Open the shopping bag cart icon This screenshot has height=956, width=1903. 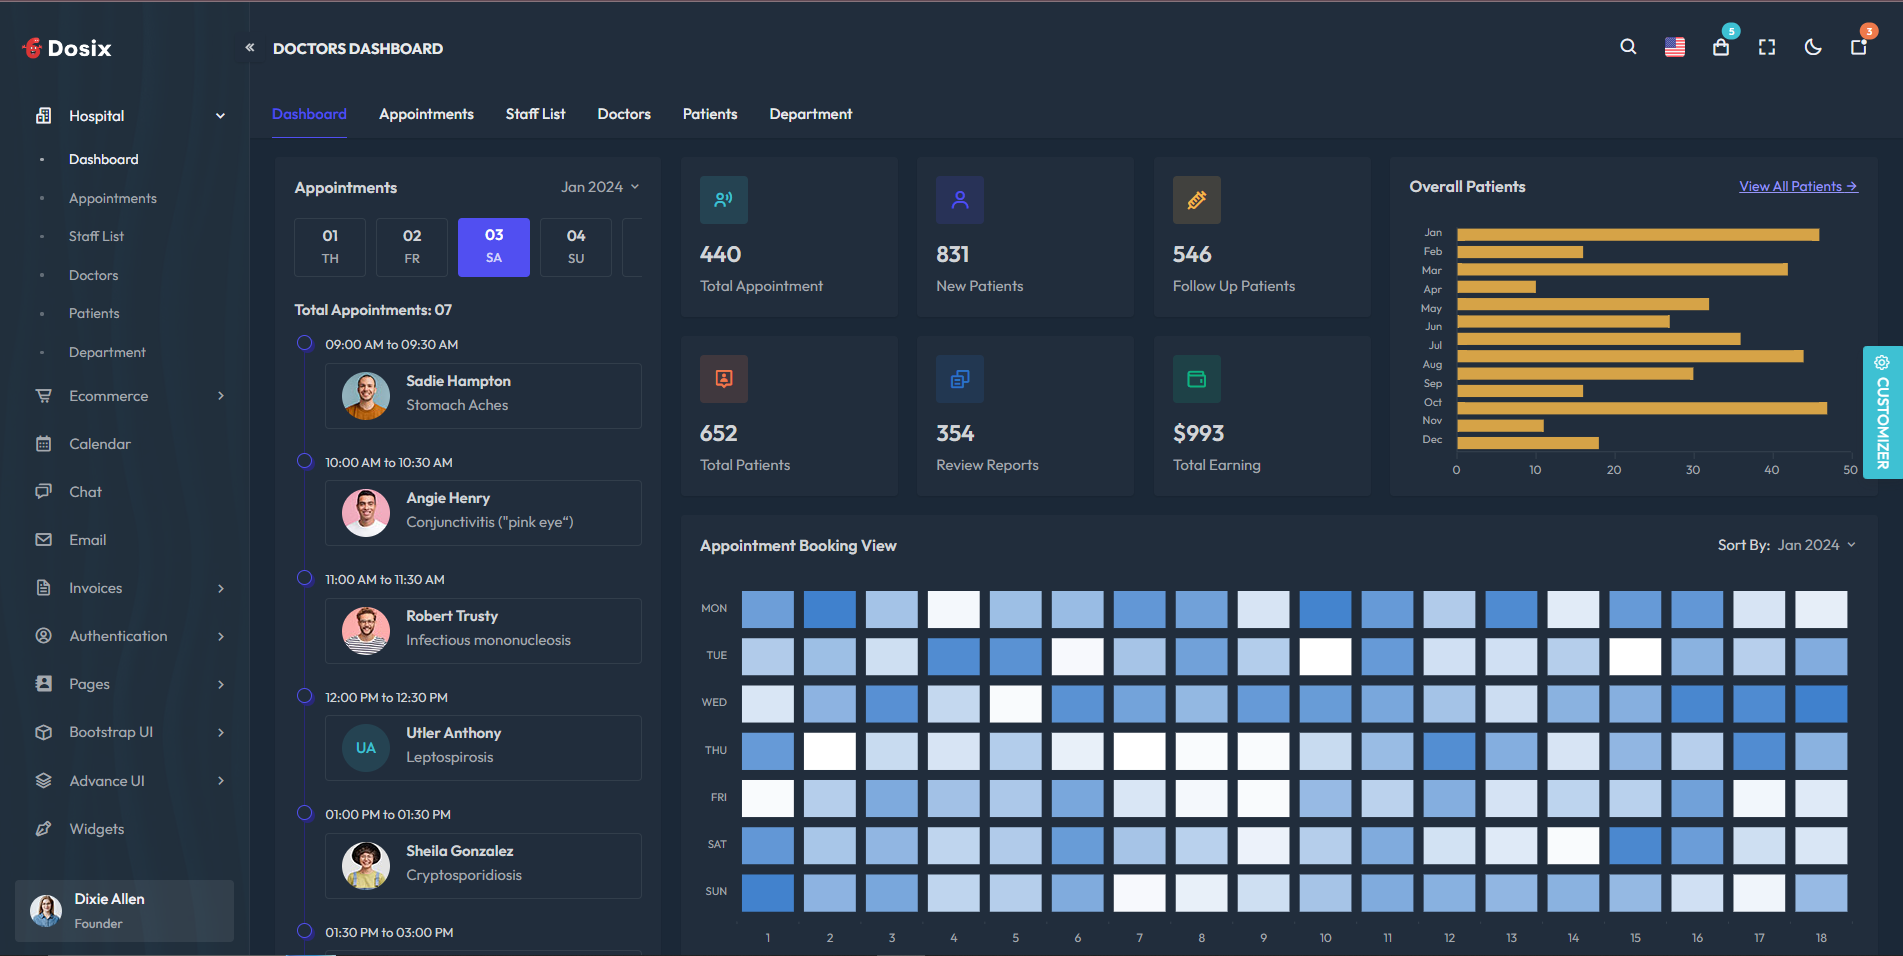coord(1721,47)
